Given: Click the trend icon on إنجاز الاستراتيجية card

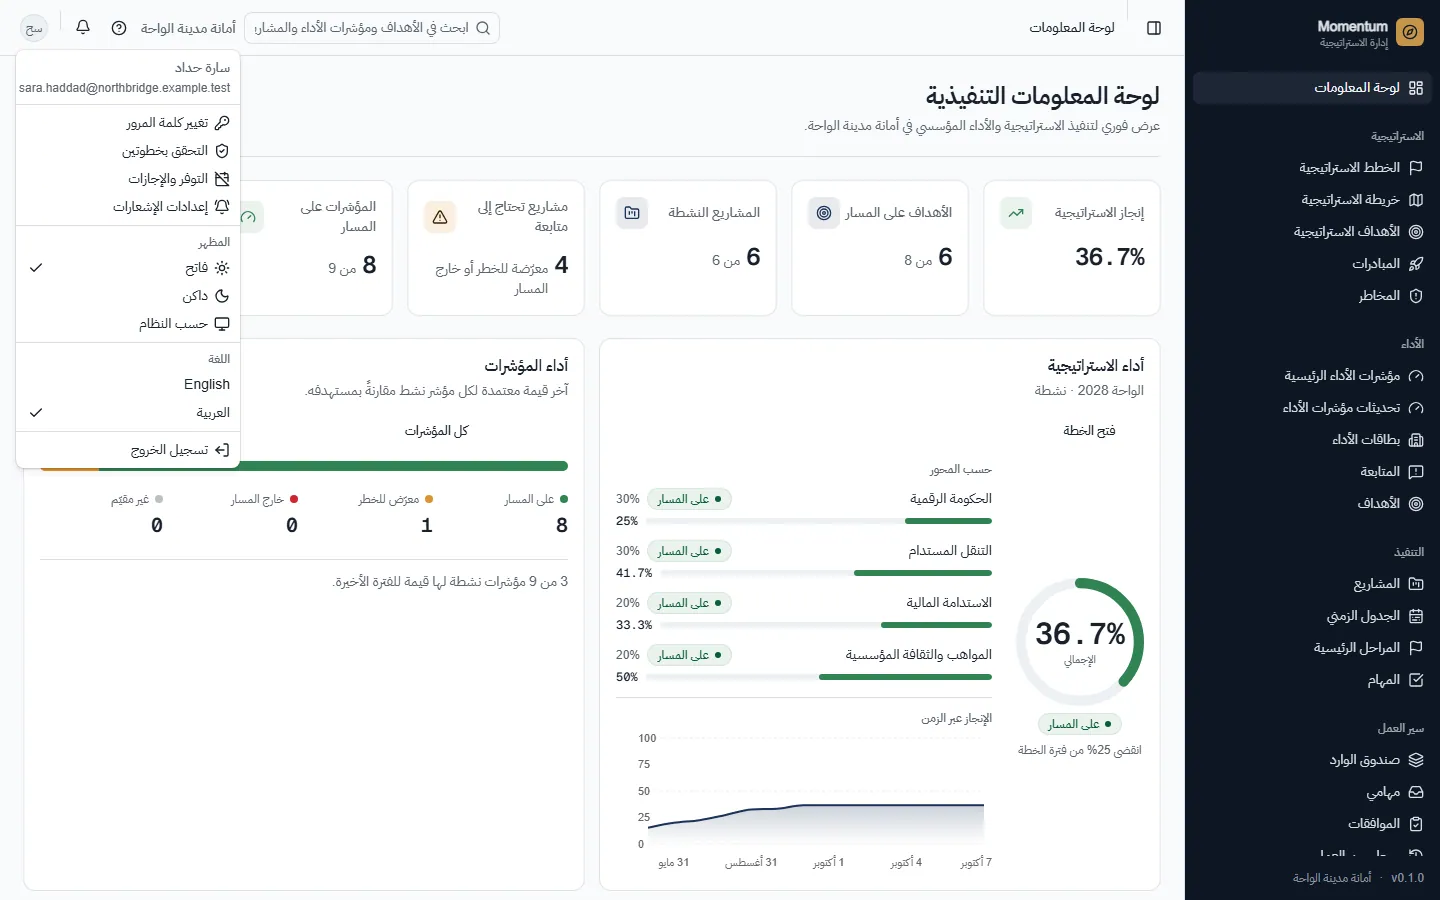Looking at the screenshot, I should click(1016, 213).
